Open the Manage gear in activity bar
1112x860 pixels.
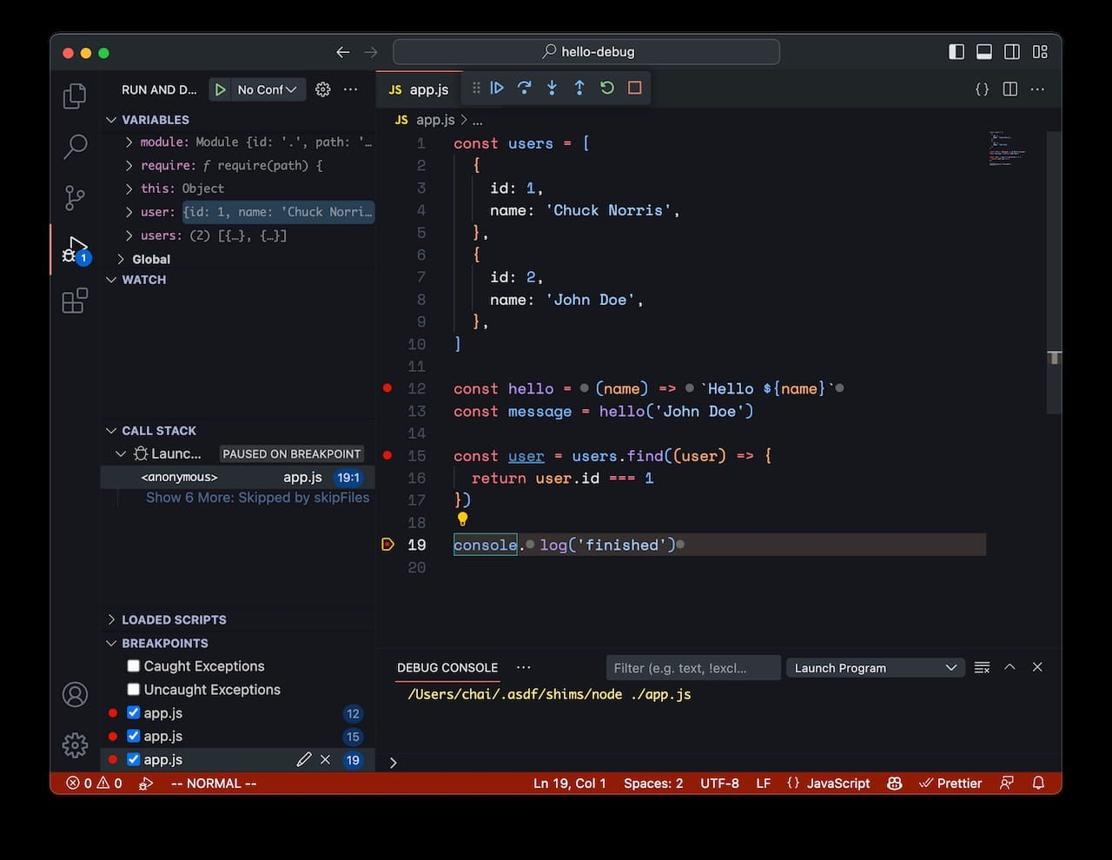pyautogui.click(x=75, y=745)
